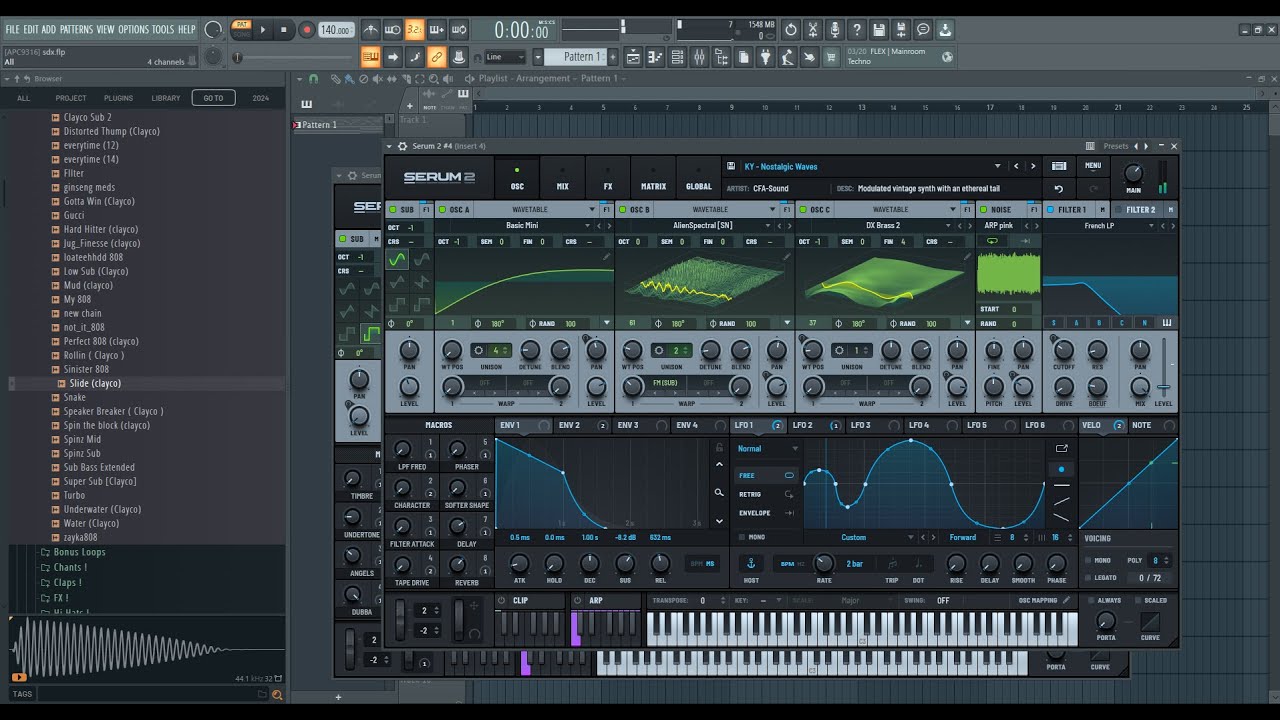Switch to Serum FX tab
The image size is (1280, 720).
tap(607, 180)
